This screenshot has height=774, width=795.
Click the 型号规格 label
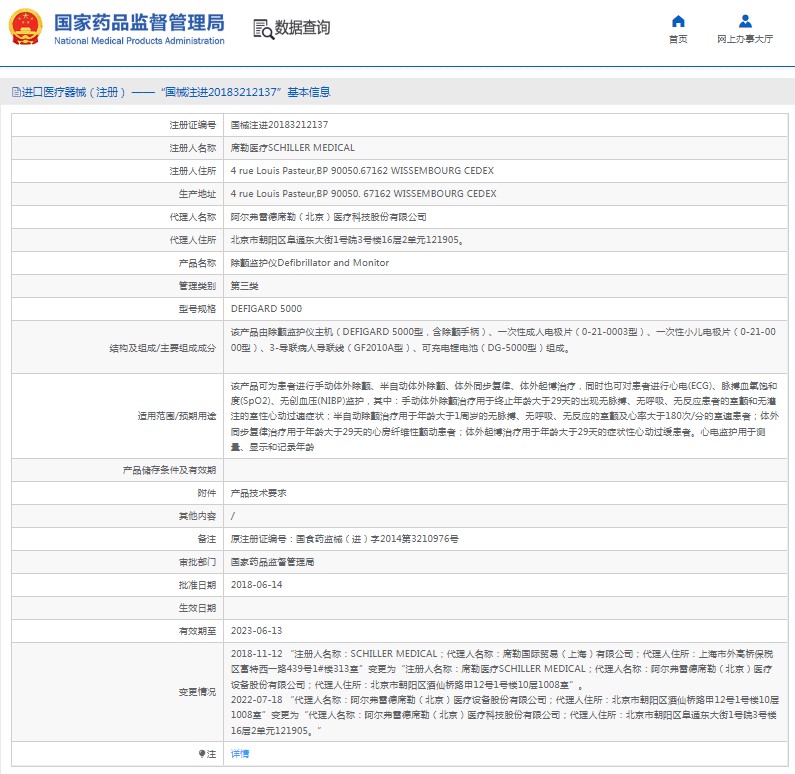197,309
